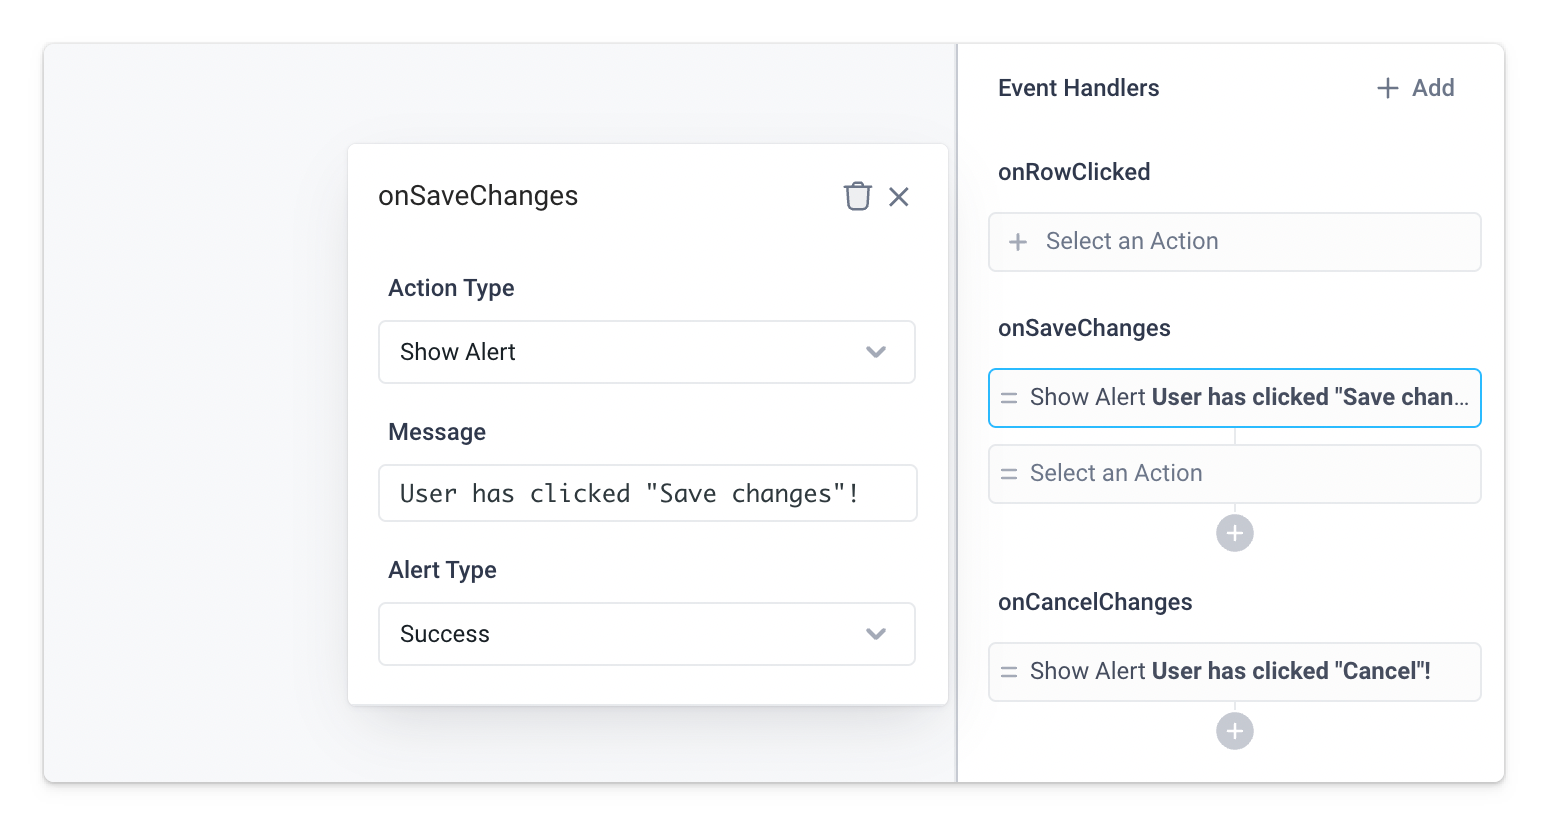Viewport: 1548px width, 826px height.
Task: Click the chevron on the Action Type field
Action: pyautogui.click(x=876, y=352)
